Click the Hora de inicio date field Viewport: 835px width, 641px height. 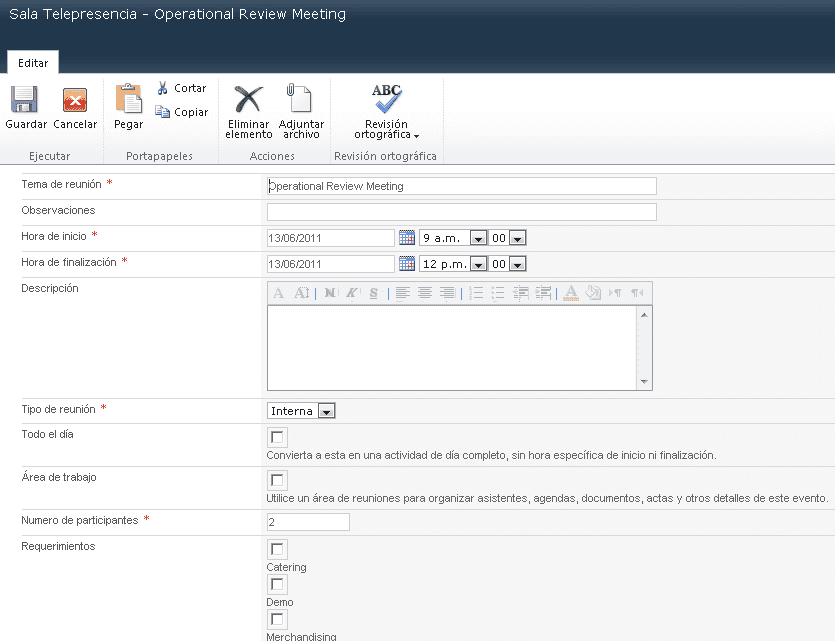coord(331,237)
